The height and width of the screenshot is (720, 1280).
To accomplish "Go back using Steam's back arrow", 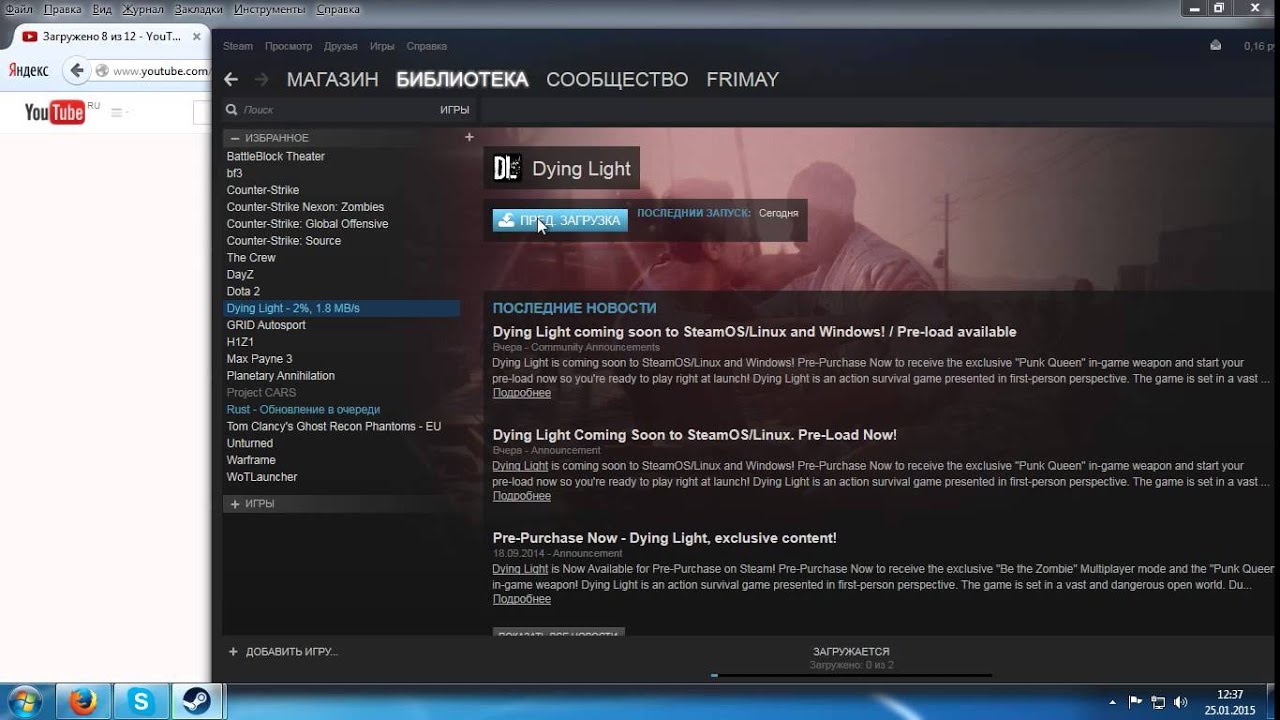I will pyautogui.click(x=231, y=79).
